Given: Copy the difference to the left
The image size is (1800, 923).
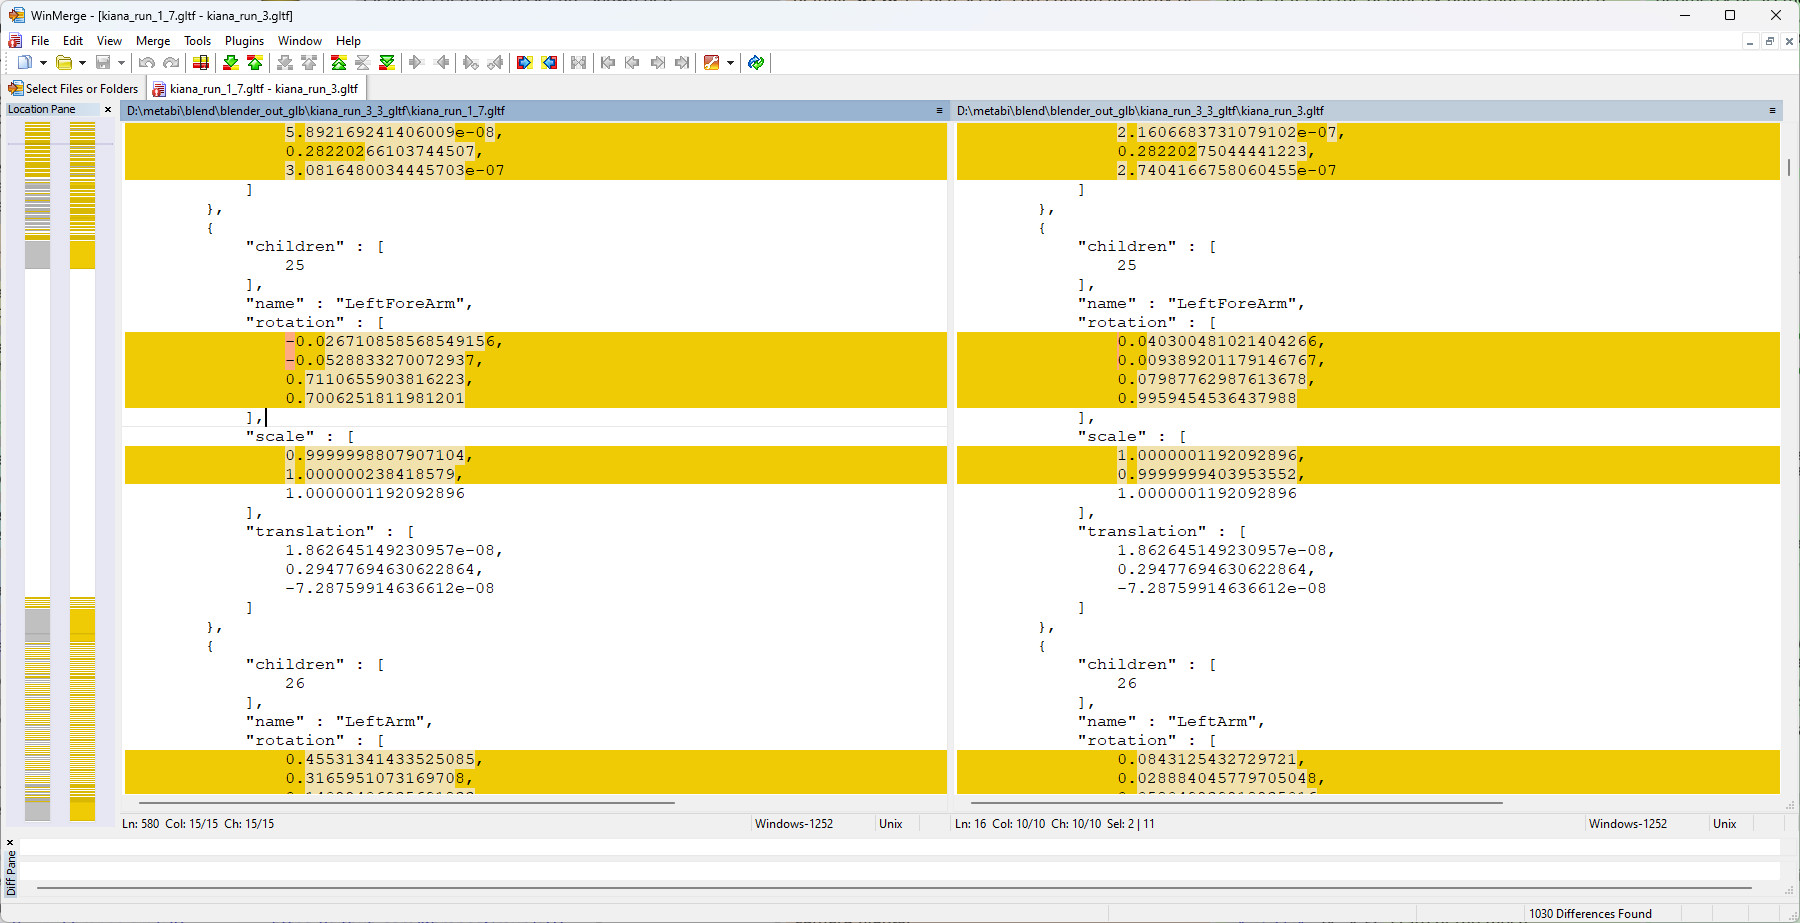Looking at the screenshot, I should click(441, 63).
